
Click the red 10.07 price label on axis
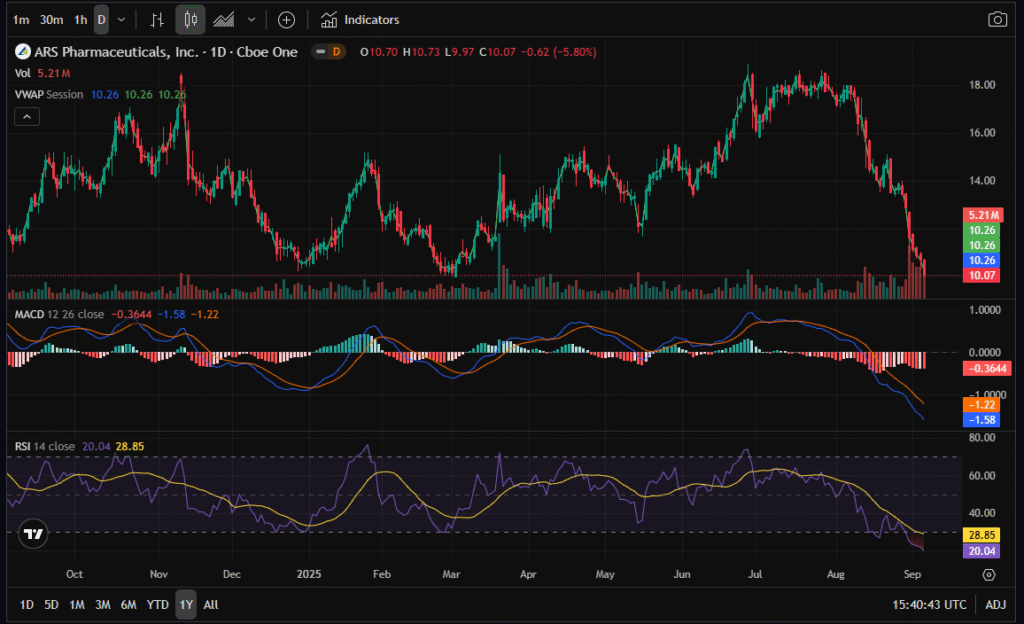[981, 275]
